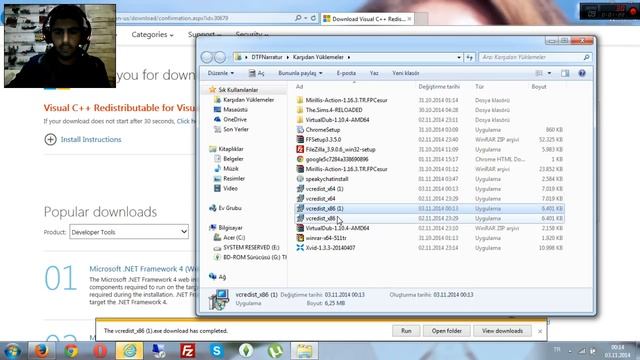Click View downloads button

(502, 331)
